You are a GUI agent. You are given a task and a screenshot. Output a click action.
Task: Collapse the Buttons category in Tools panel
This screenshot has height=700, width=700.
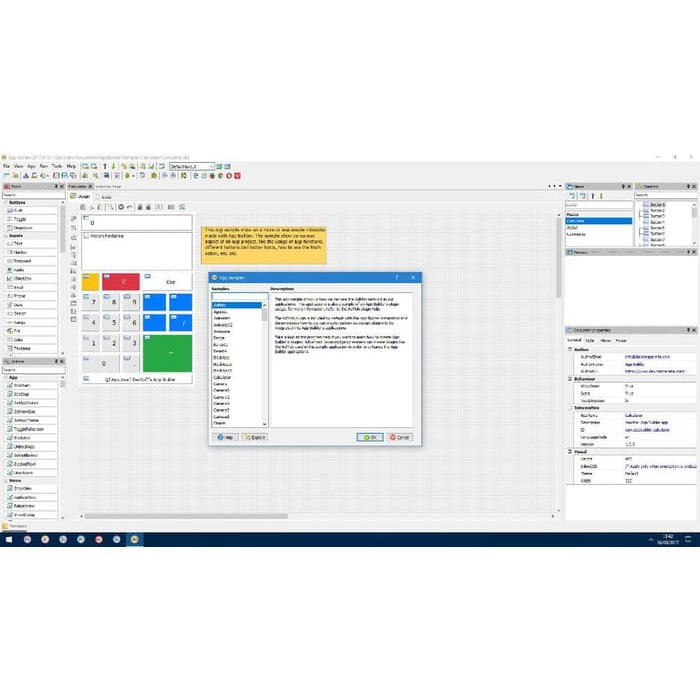[x=6, y=203]
